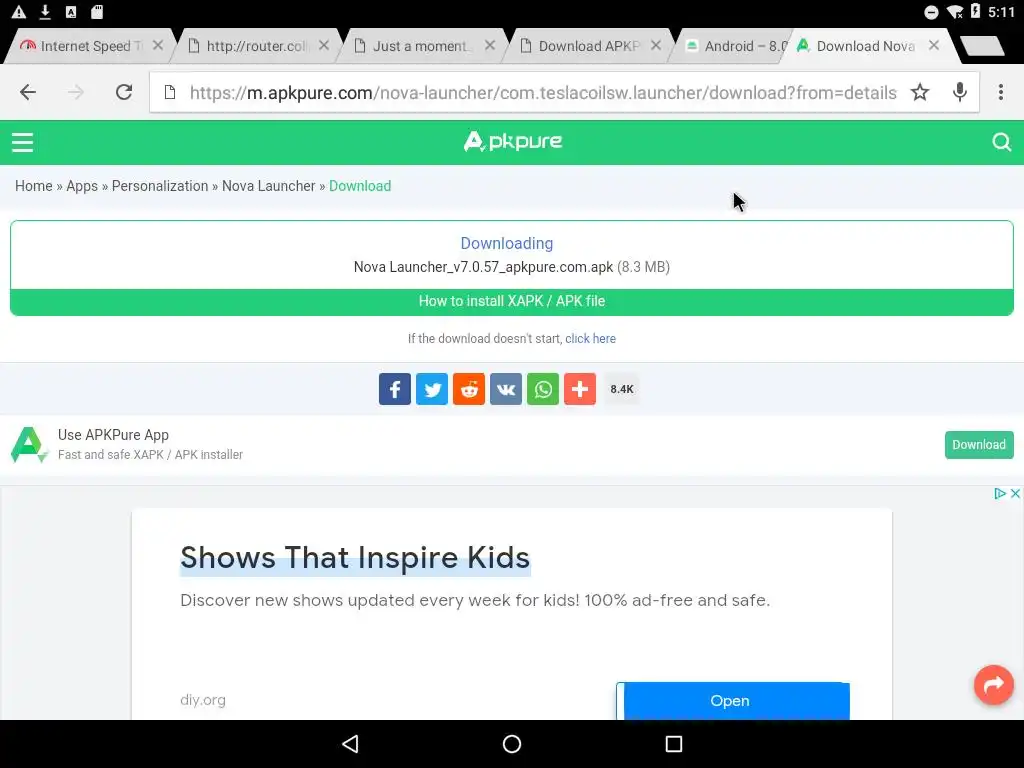Click the URL address bar
The width and height of the screenshot is (1024, 768).
pyautogui.click(x=543, y=93)
